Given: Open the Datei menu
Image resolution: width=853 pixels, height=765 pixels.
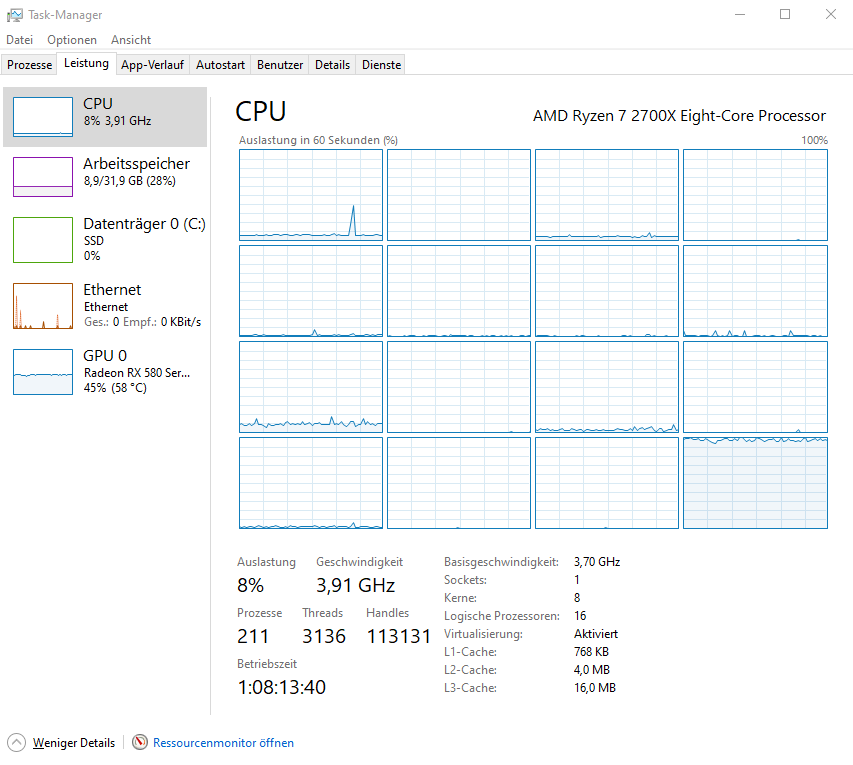Looking at the screenshot, I should click(x=19, y=39).
